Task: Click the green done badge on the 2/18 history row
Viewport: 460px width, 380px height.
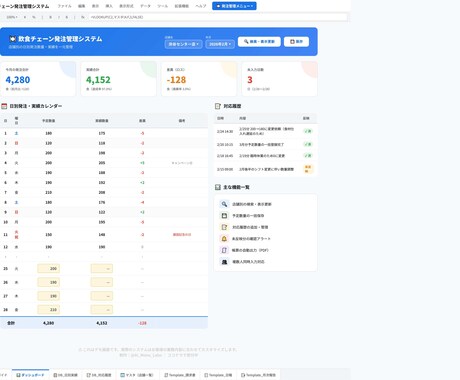Action: (308, 156)
